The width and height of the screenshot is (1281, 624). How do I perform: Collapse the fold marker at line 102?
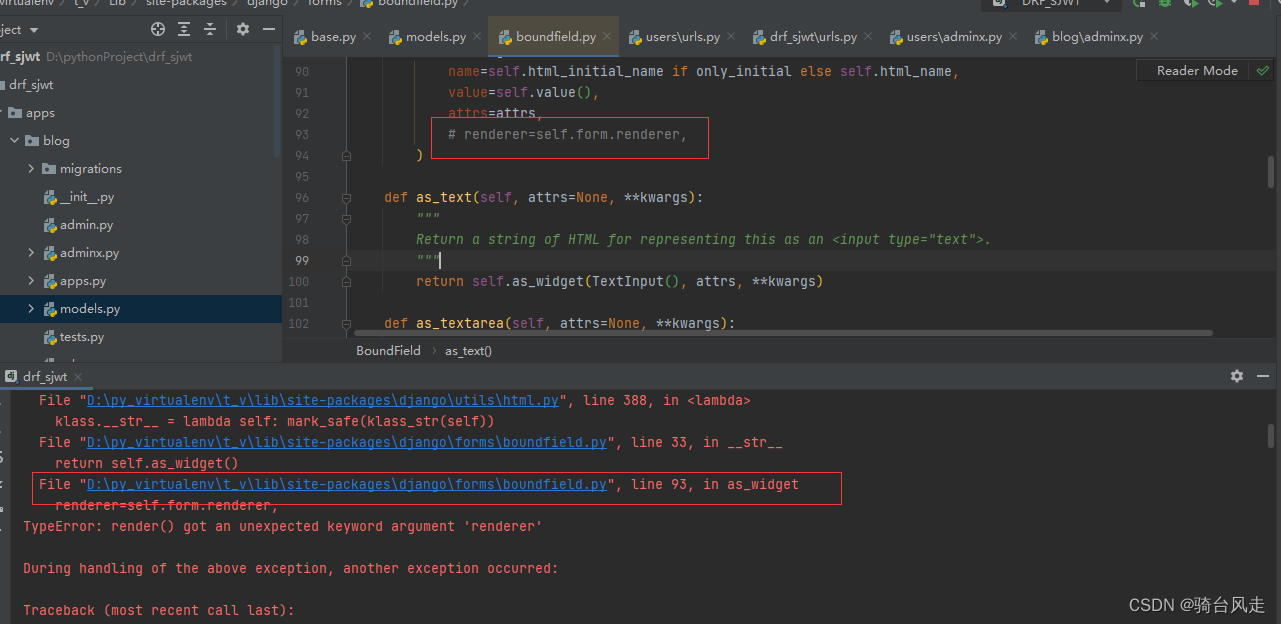click(346, 323)
